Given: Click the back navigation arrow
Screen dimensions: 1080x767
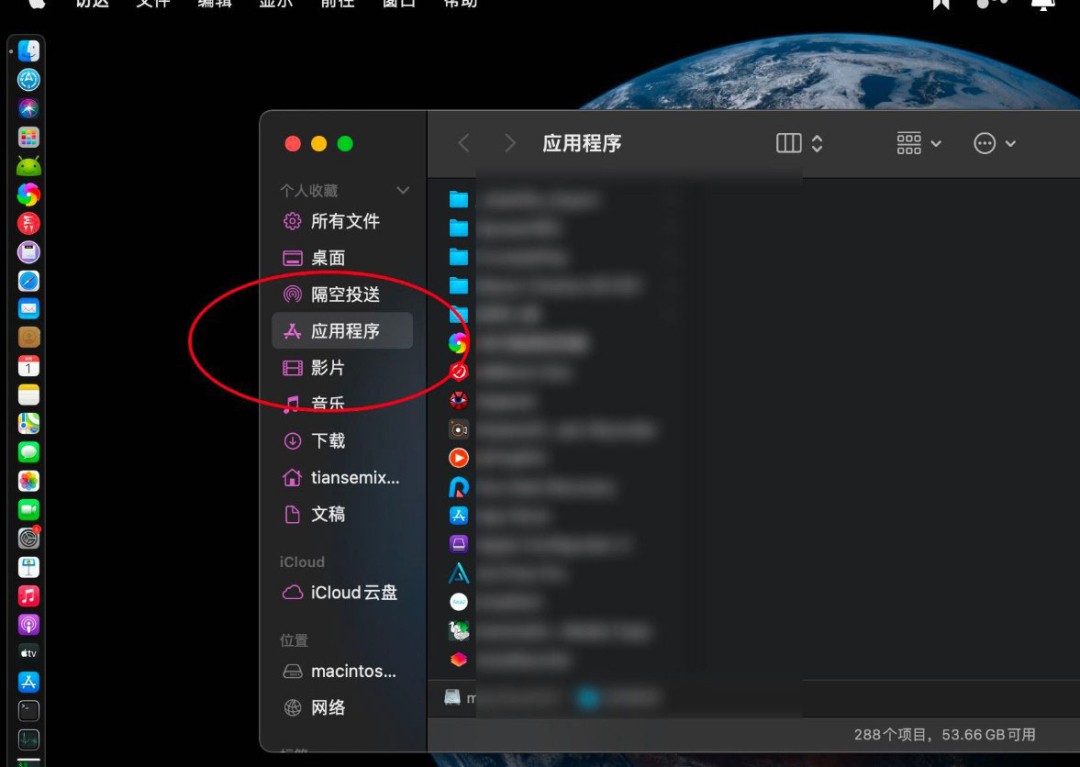Looking at the screenshot, I should tap(463, 143).
